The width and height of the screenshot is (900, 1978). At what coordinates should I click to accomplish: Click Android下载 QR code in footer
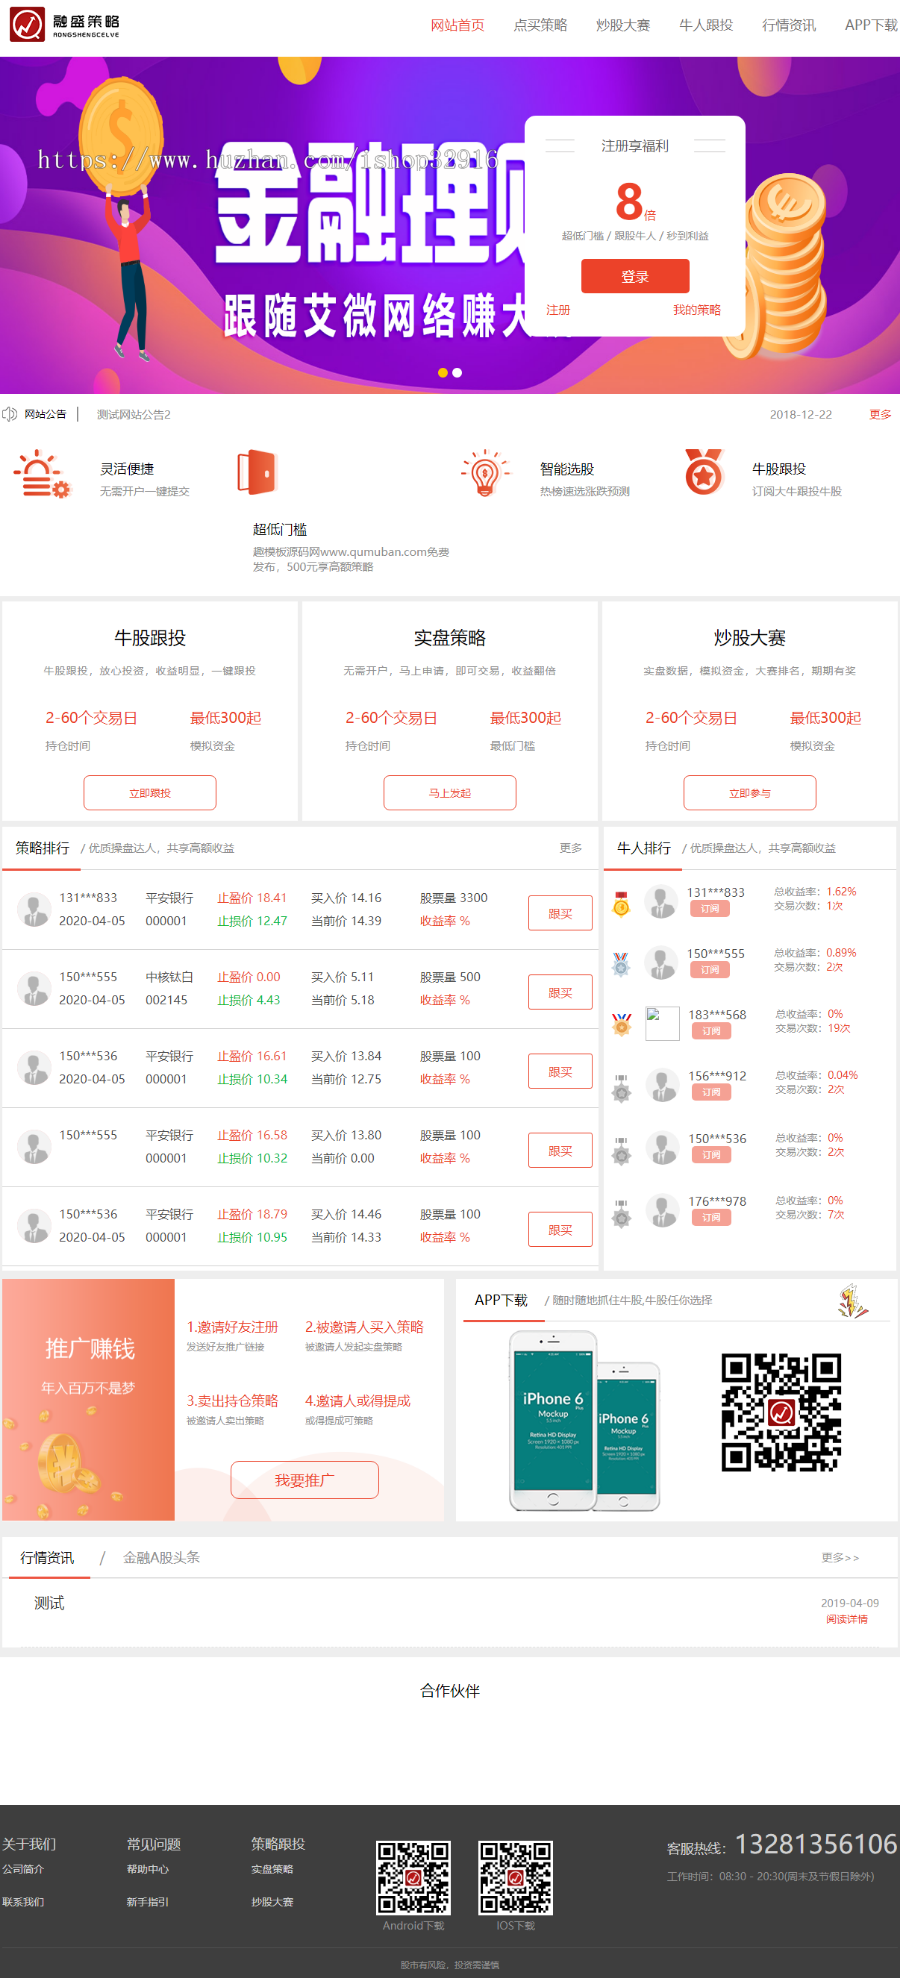click(x=413, y=1877)
